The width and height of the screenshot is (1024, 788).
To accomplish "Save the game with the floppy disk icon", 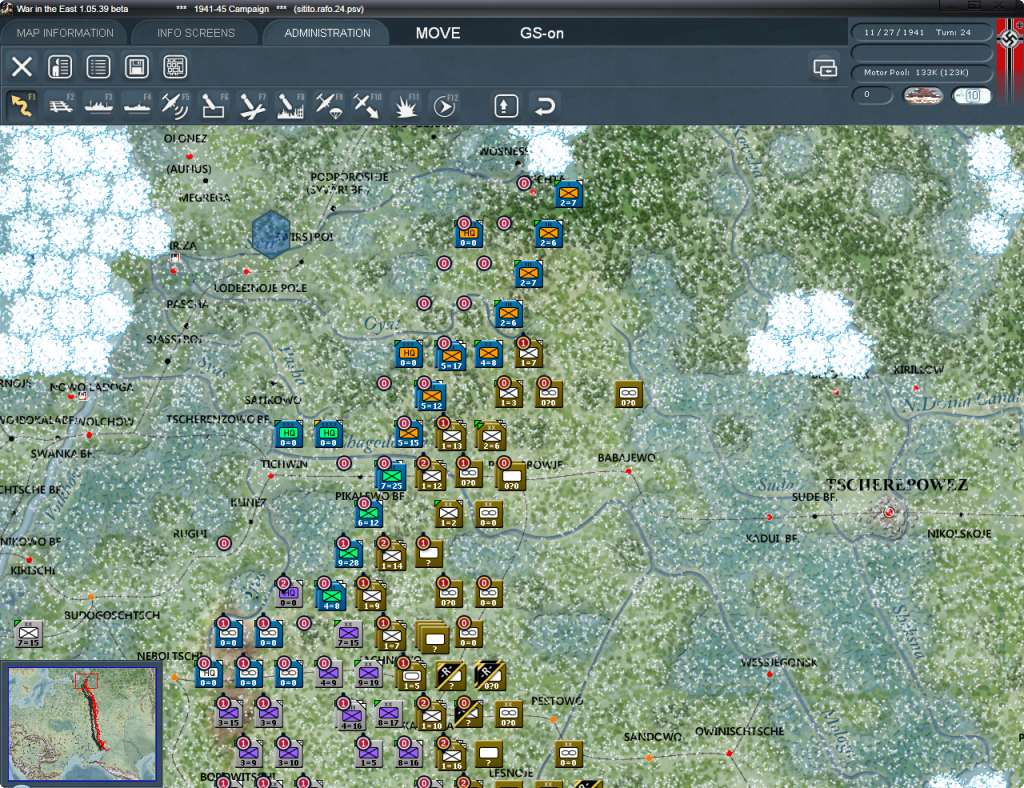I will pos(136,67).
